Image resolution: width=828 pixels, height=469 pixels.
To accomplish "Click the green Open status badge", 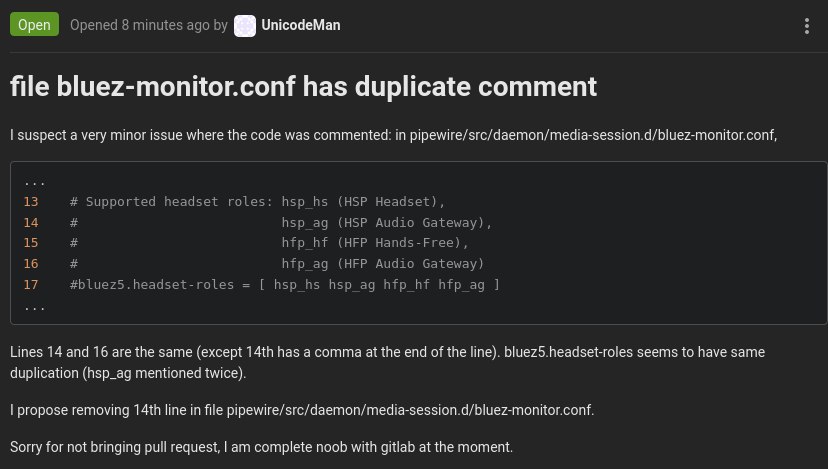I will [x=34, y=25].
